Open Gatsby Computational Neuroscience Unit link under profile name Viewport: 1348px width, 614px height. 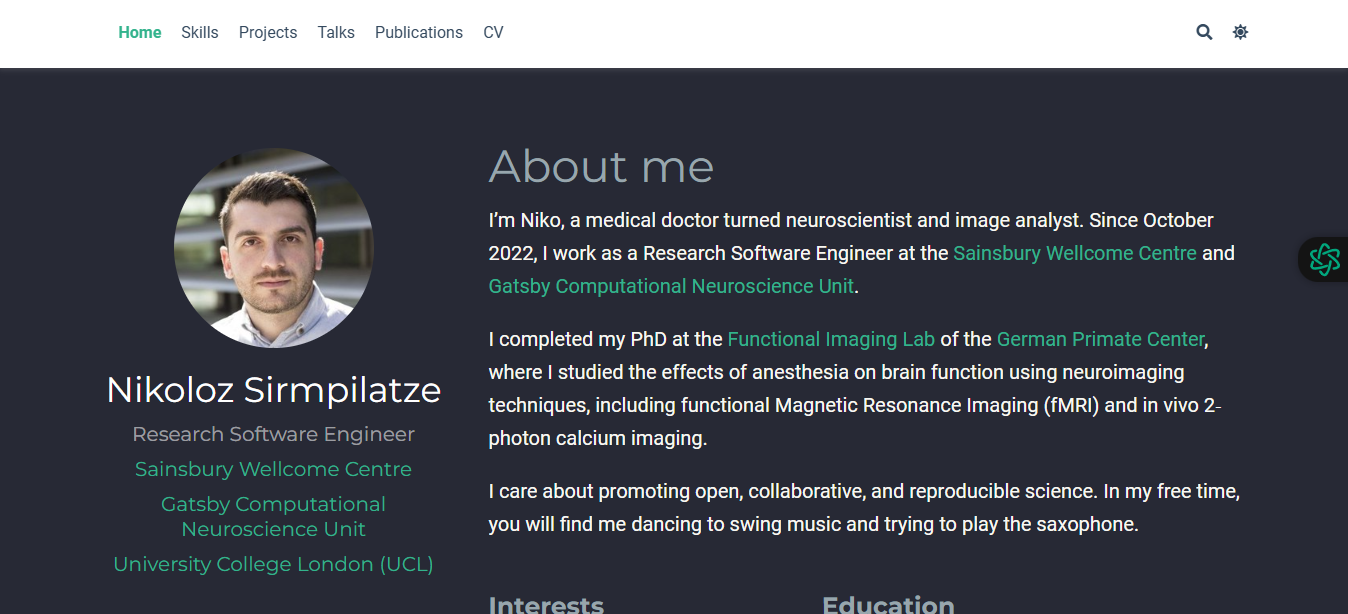coord(273,517)
